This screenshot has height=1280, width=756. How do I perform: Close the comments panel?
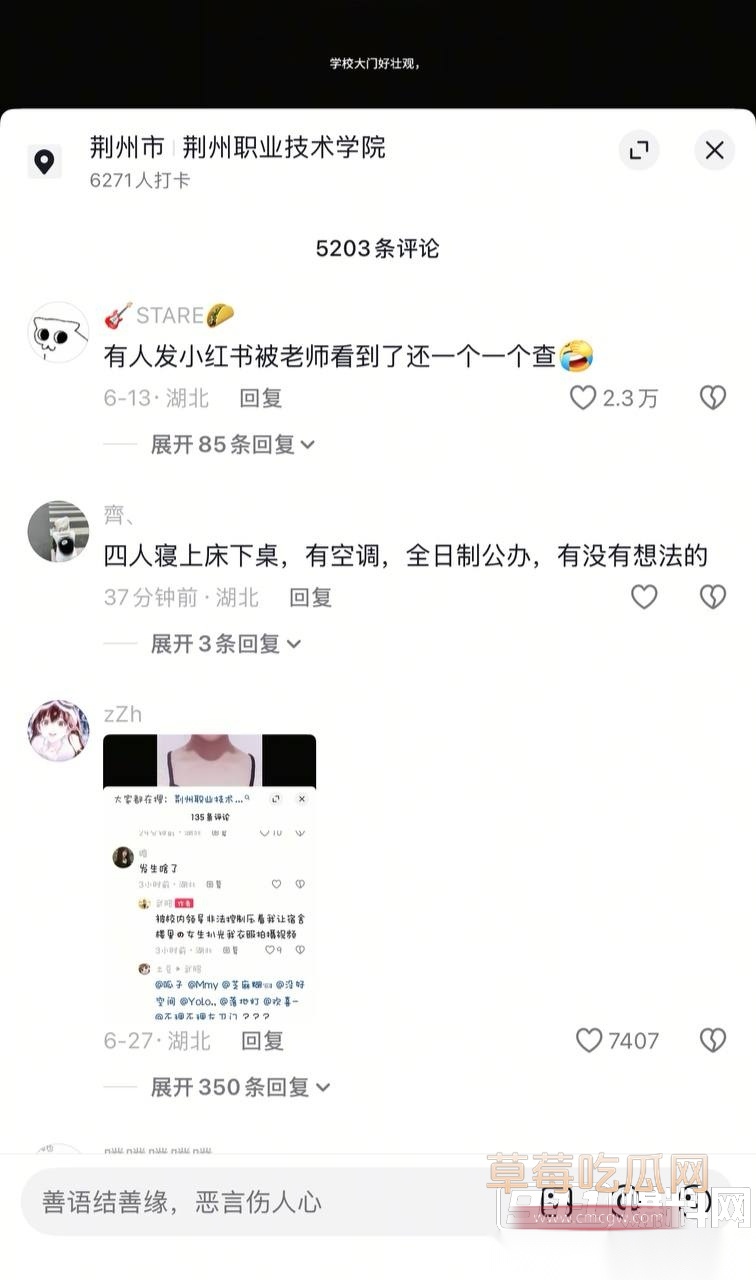point(714,151)
